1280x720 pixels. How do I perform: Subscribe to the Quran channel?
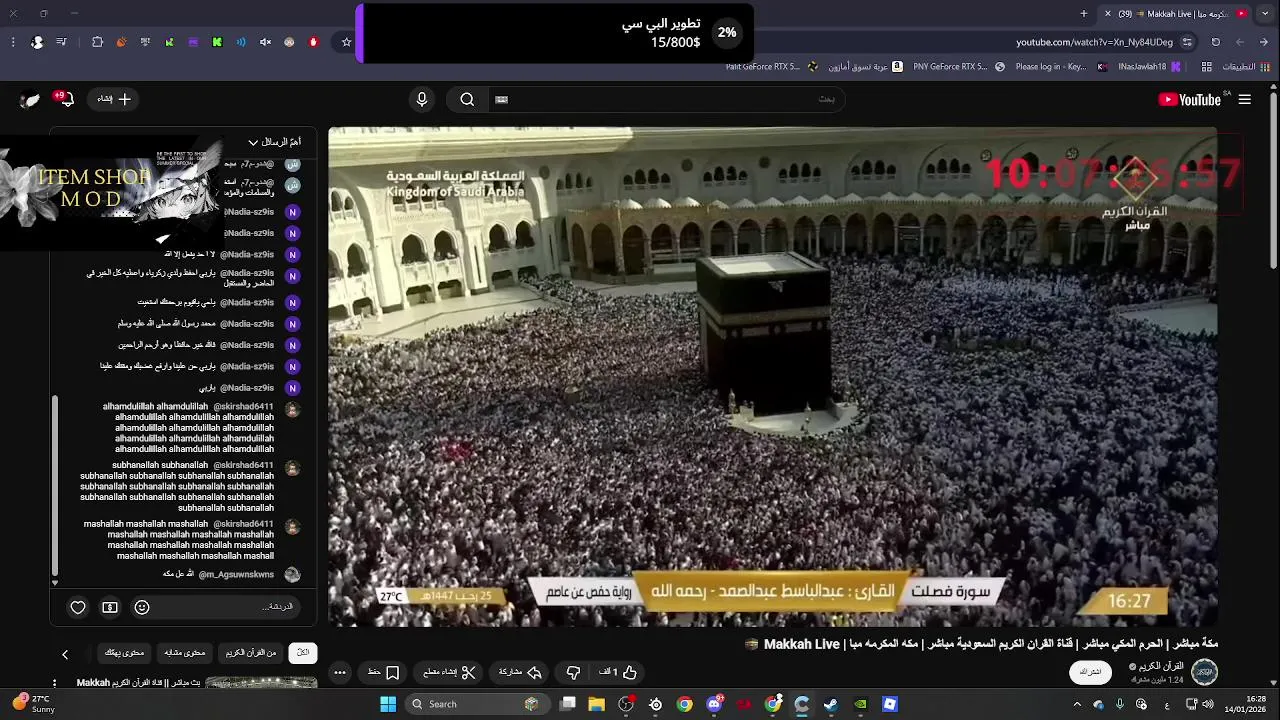(1090, 672)
